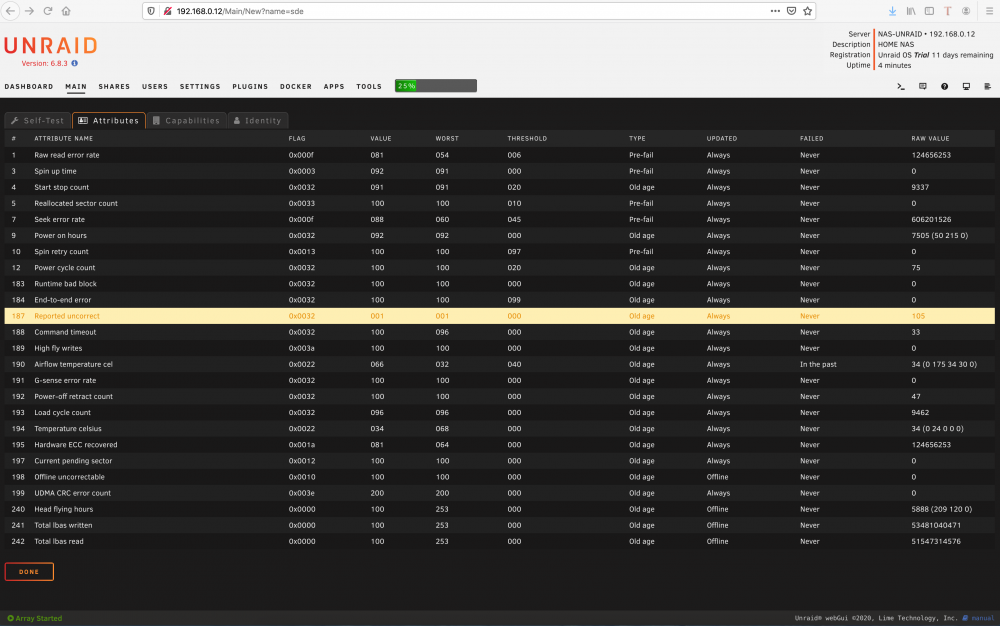Open the page actions ellipsis menu
Image resolution: width=1000 pixels, height=626 pixels.
(775, 11)
